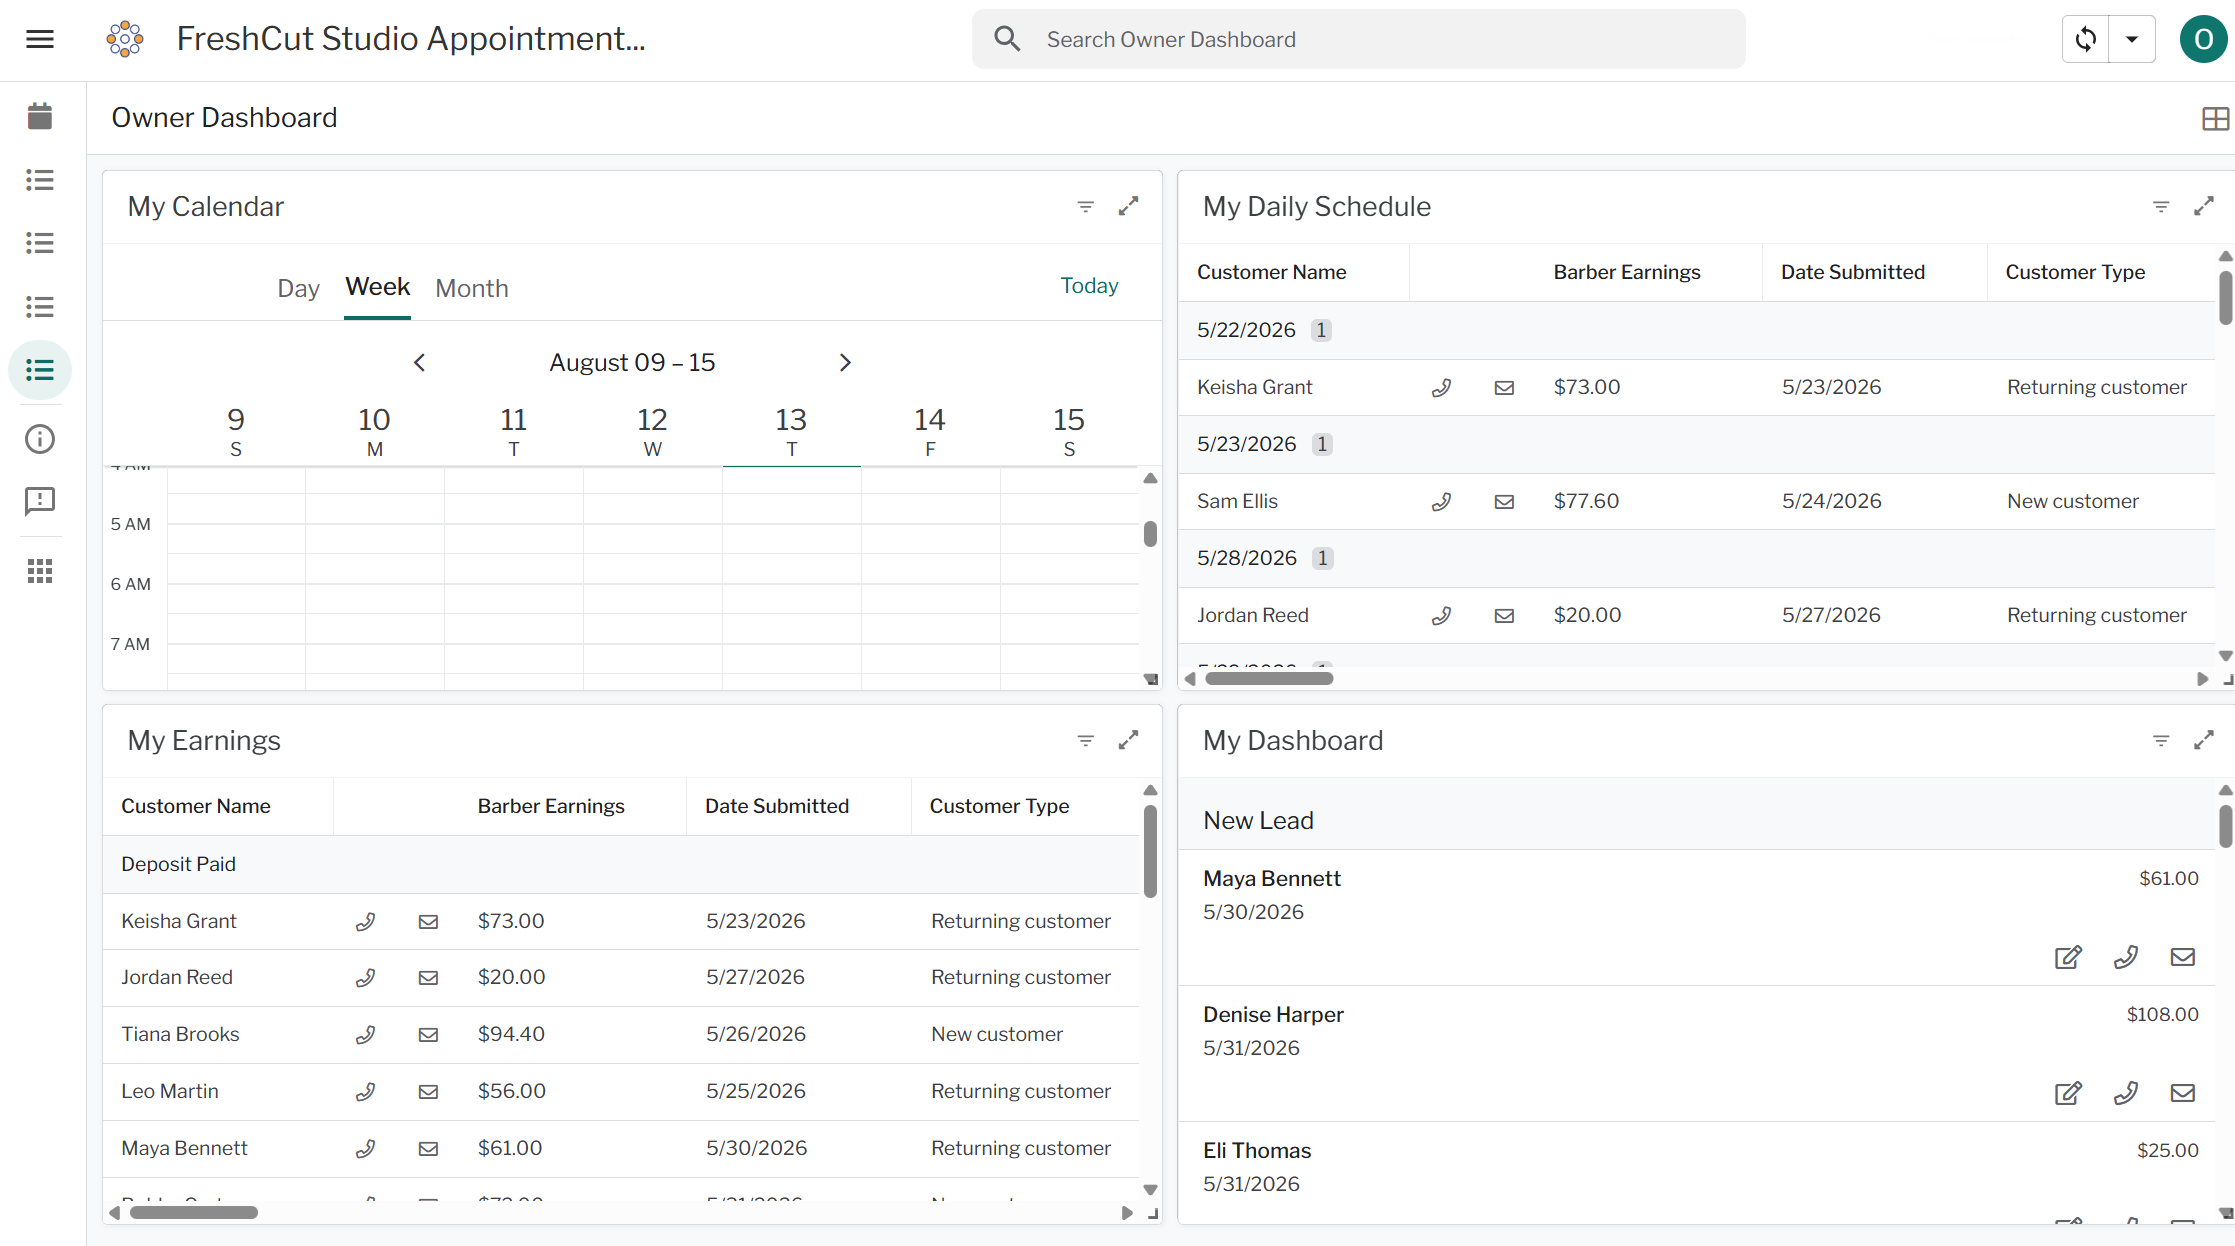This screenshot has width=2235, height=1246.
Task: Open the hamburger navigation menu
Action: click(x=40, y=39)
